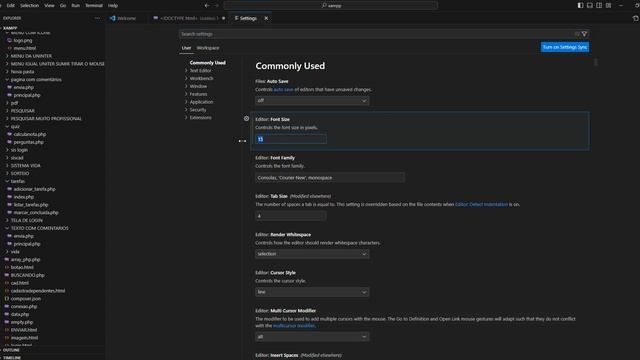The height and width of the screenshot is (360, 640).
Task: Switch to the Workspace settings tab
Action: tap(208, 48)
